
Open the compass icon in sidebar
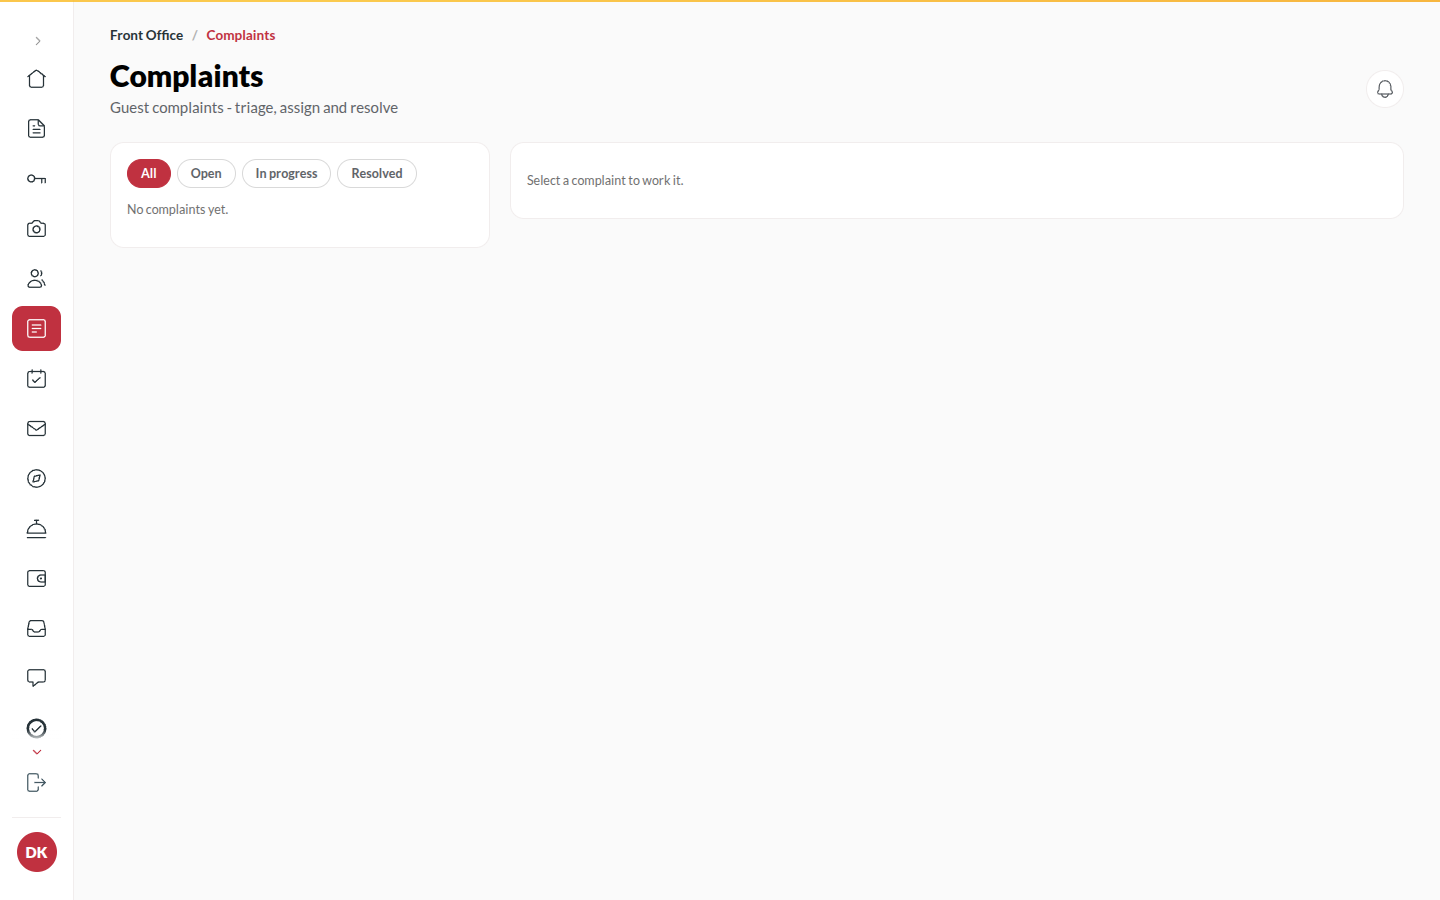37,479
